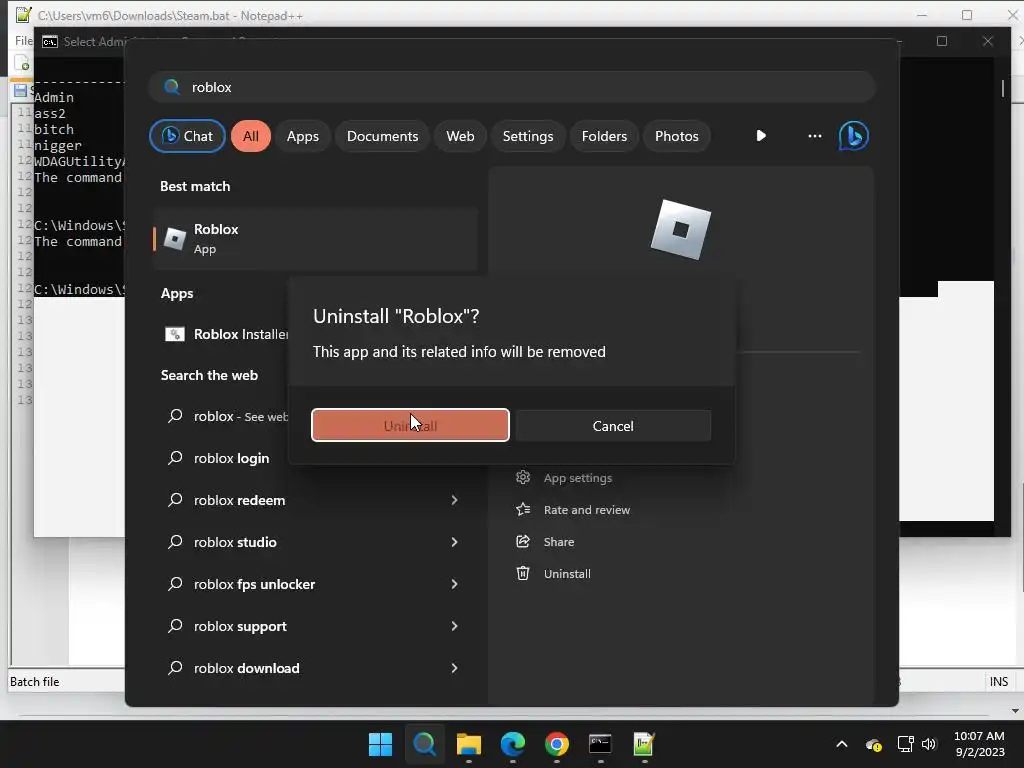This screenshot has width=1024, height=768.
Task: Minimize the Notepad++ window
Action: 922,15
